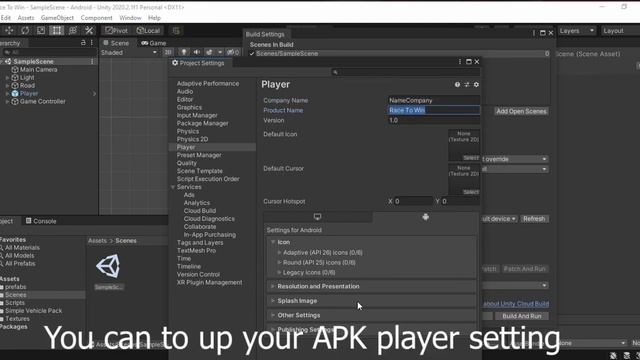Select SampleScene asset thumbnail

point(109,266)
